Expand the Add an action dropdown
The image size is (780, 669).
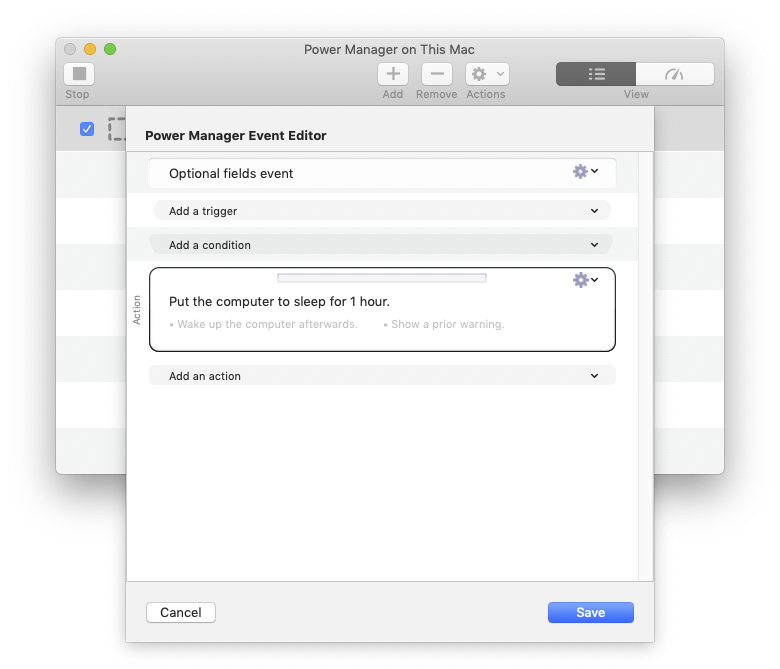pos(382,376)
